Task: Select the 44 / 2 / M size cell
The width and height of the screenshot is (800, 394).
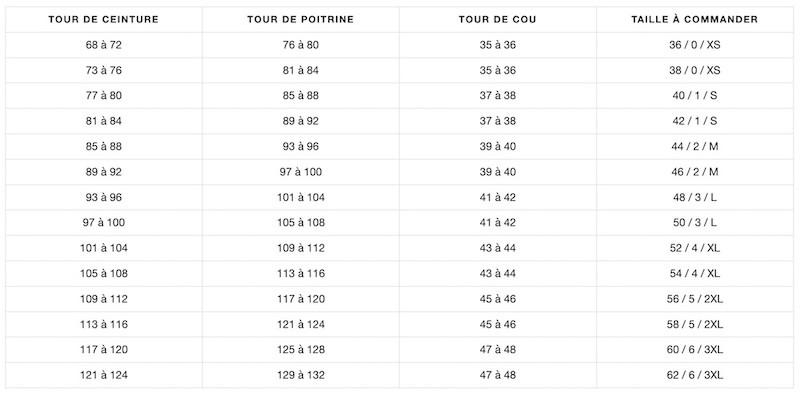Action: (695, 146)
